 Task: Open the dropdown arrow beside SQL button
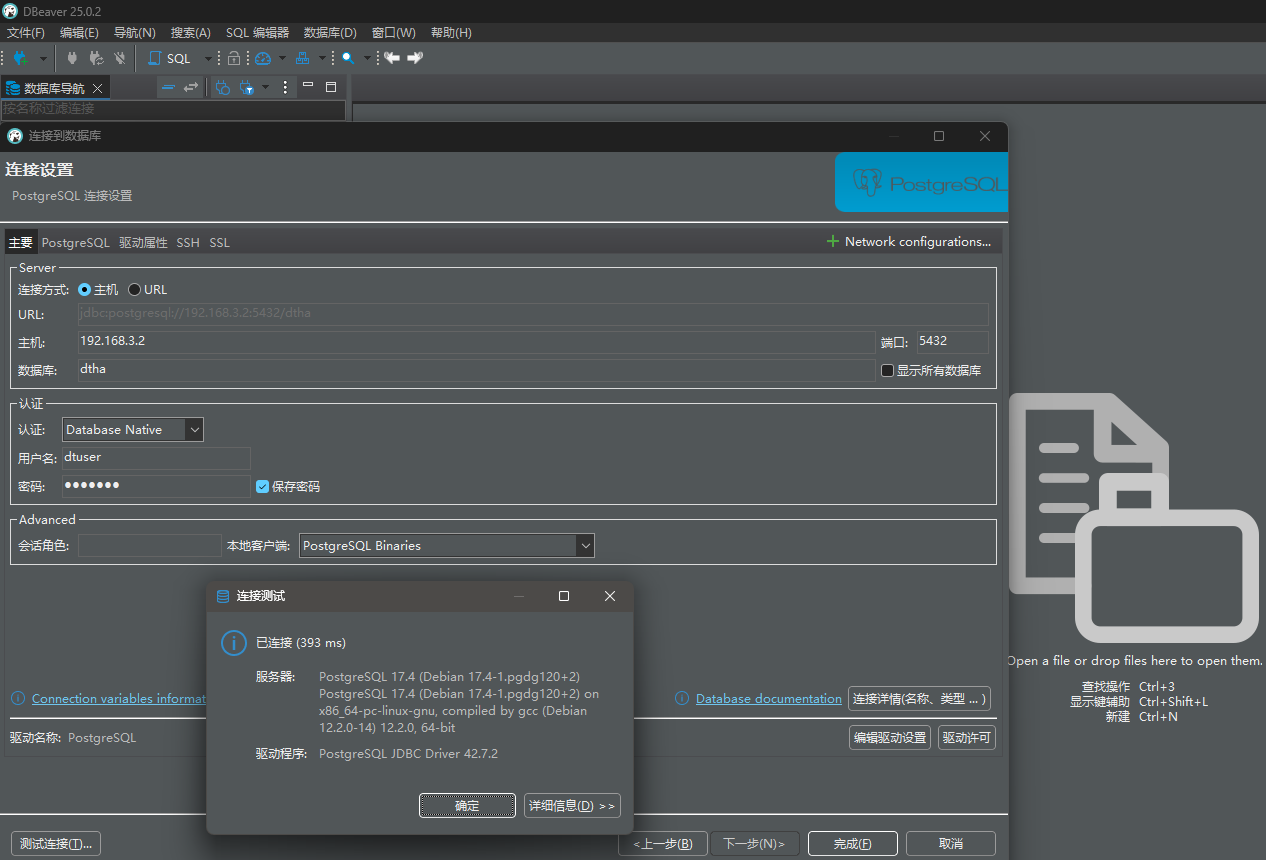click(x=208, y=58)
